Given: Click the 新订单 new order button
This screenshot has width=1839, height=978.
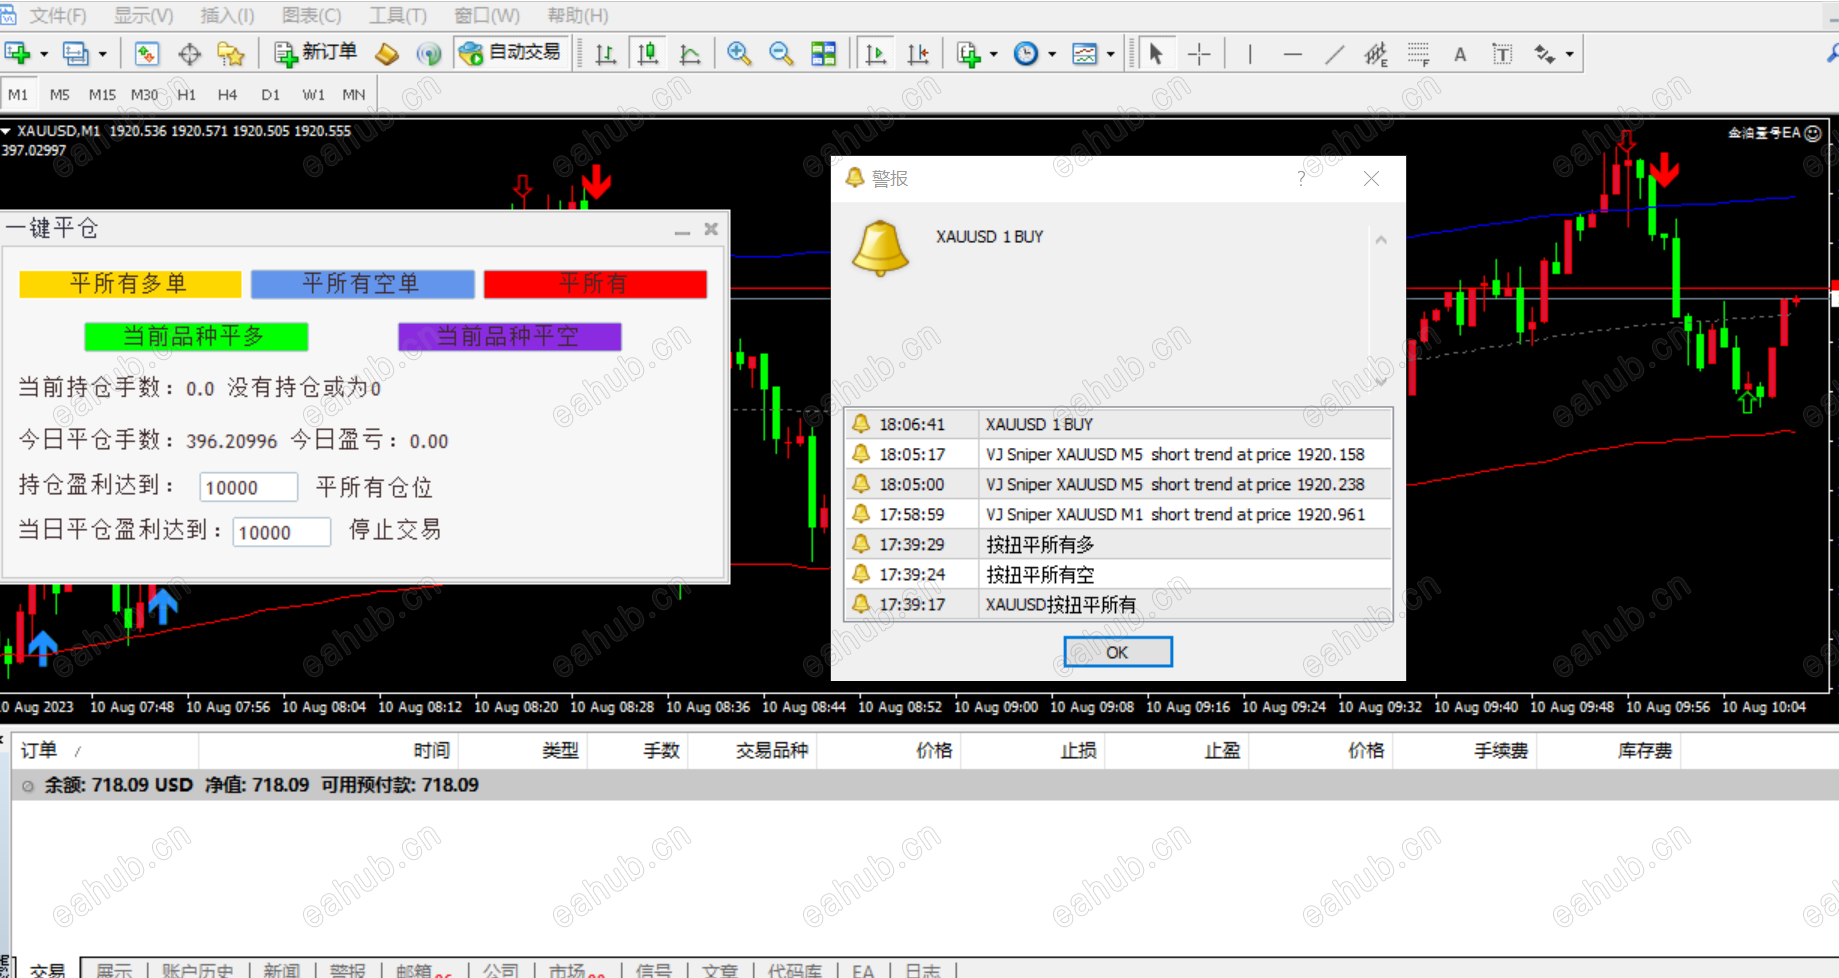Looking at the screenshot, I should click(315, 53).
